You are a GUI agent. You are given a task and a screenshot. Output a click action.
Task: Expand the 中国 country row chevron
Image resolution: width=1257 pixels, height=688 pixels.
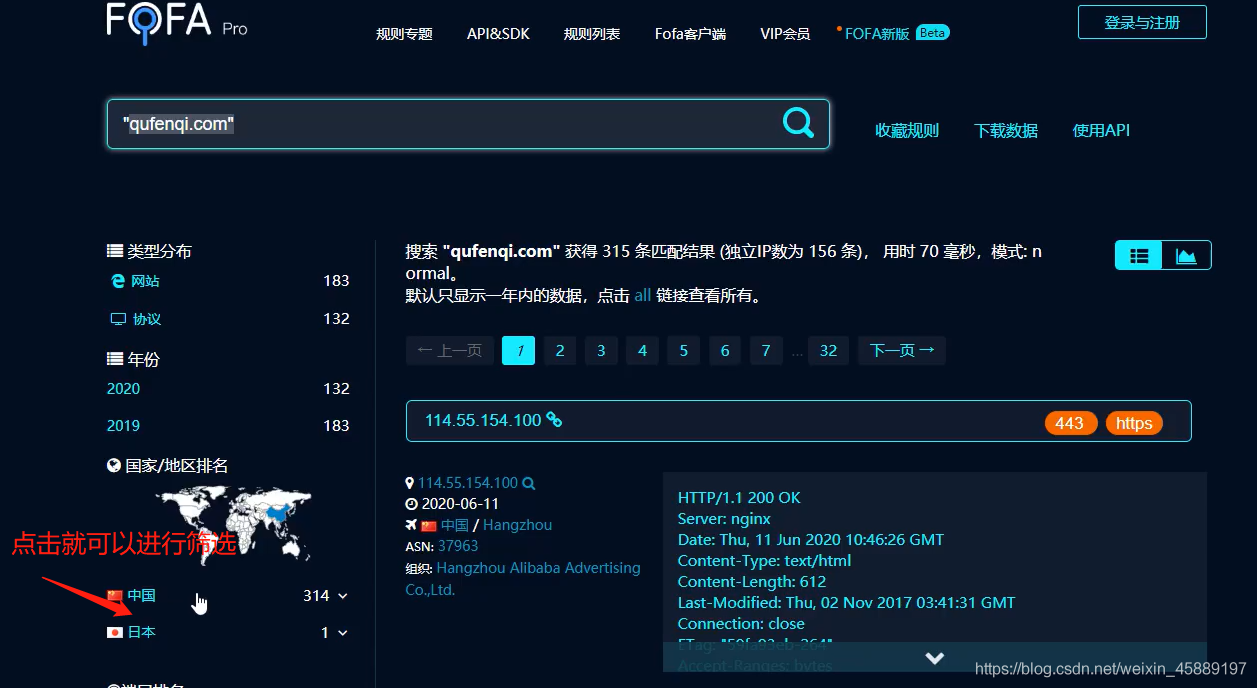point(343,596)
